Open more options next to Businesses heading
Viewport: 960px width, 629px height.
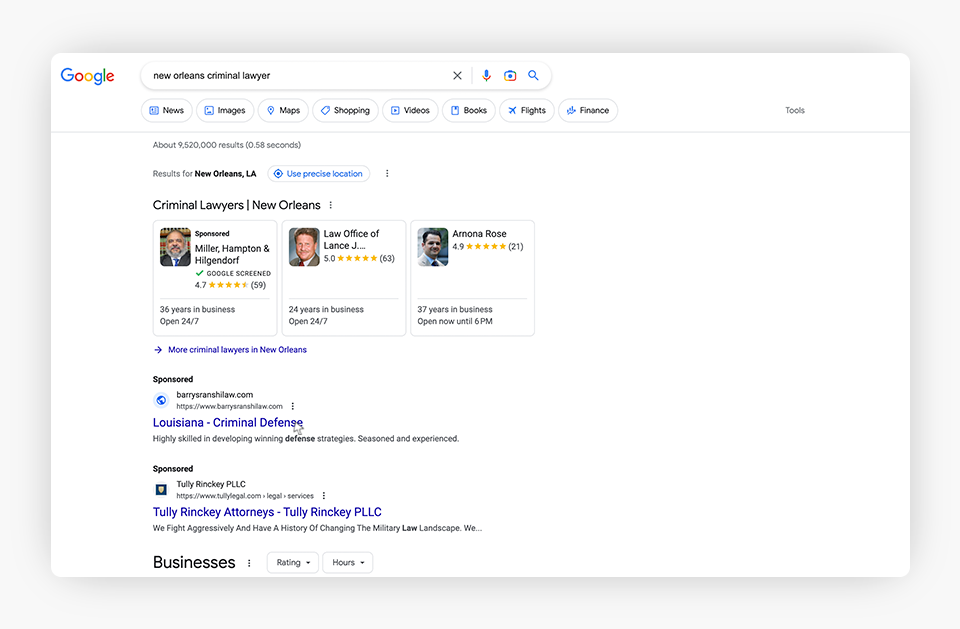249,563
